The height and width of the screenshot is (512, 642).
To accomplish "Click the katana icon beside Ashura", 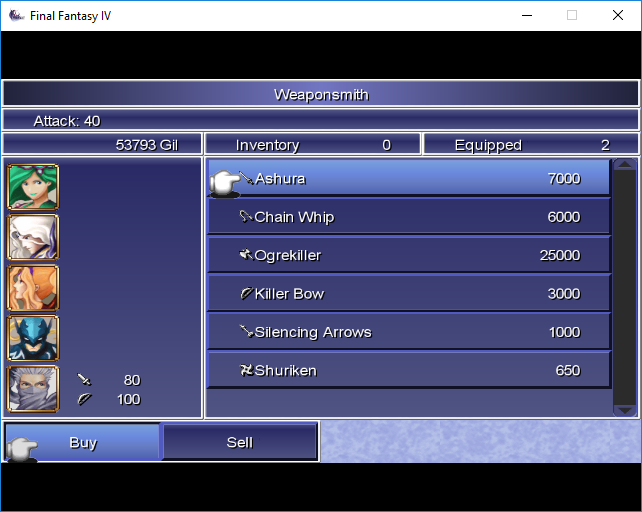I will pos(246,178).
